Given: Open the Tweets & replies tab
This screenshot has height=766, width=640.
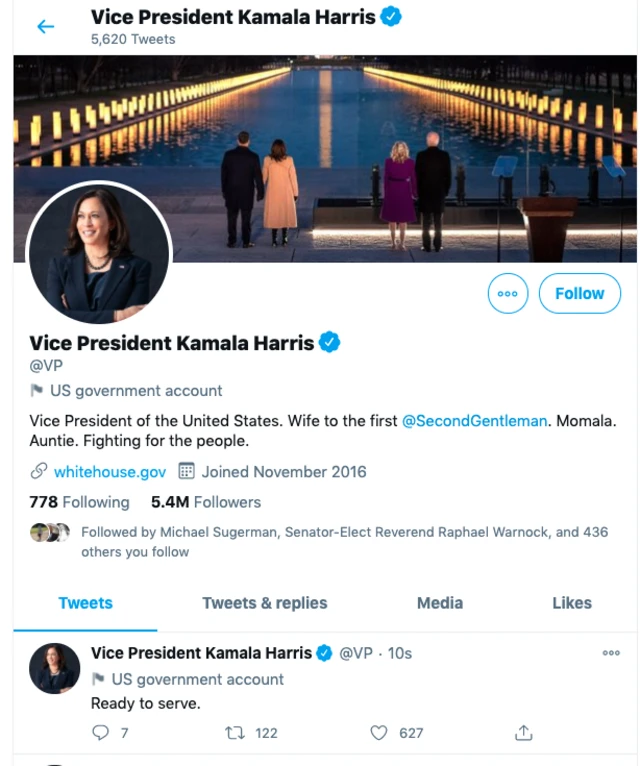Looking at the screenshot, I should [265, 603].
